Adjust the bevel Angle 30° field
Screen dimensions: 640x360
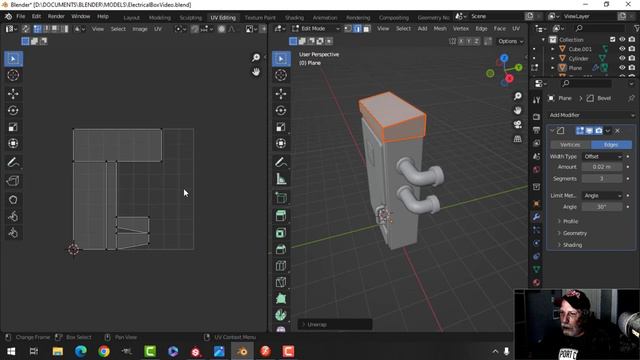tap(602, 207)
